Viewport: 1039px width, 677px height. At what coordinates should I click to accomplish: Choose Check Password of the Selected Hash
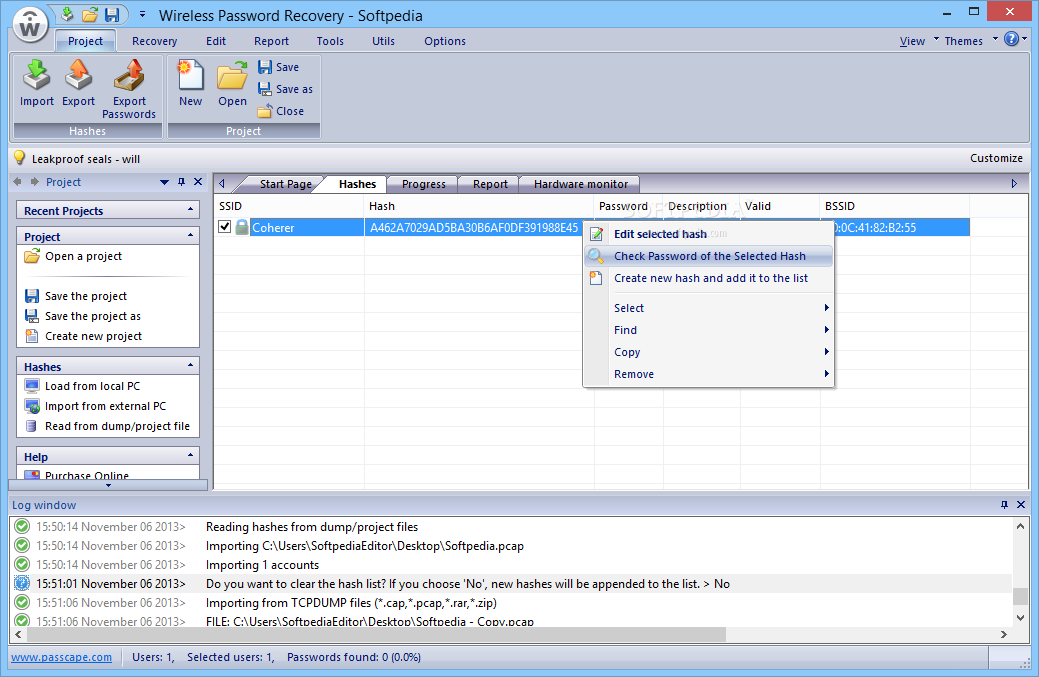click(x=708, y=256)
